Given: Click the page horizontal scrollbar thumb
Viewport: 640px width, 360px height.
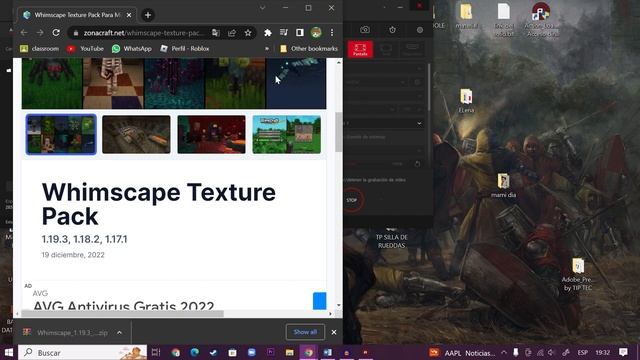Looking at the screenshot, I should (122, 314).
